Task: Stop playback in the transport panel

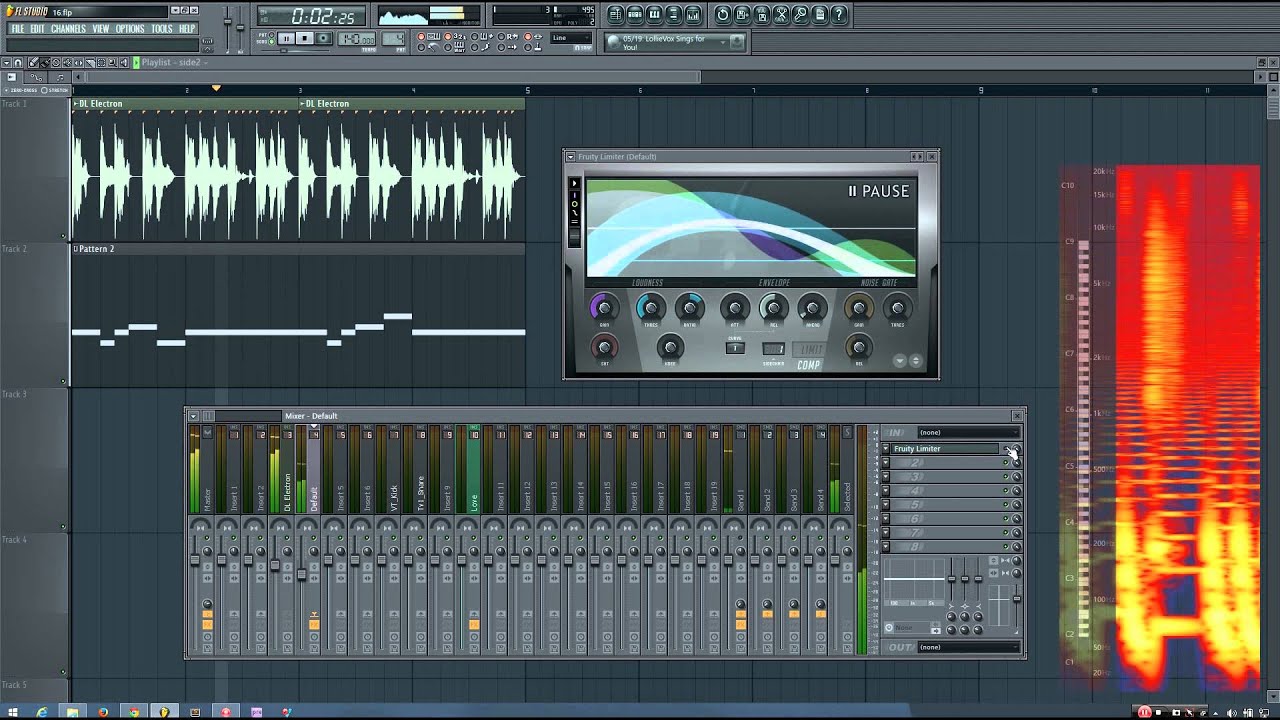Action: [305, 39]
